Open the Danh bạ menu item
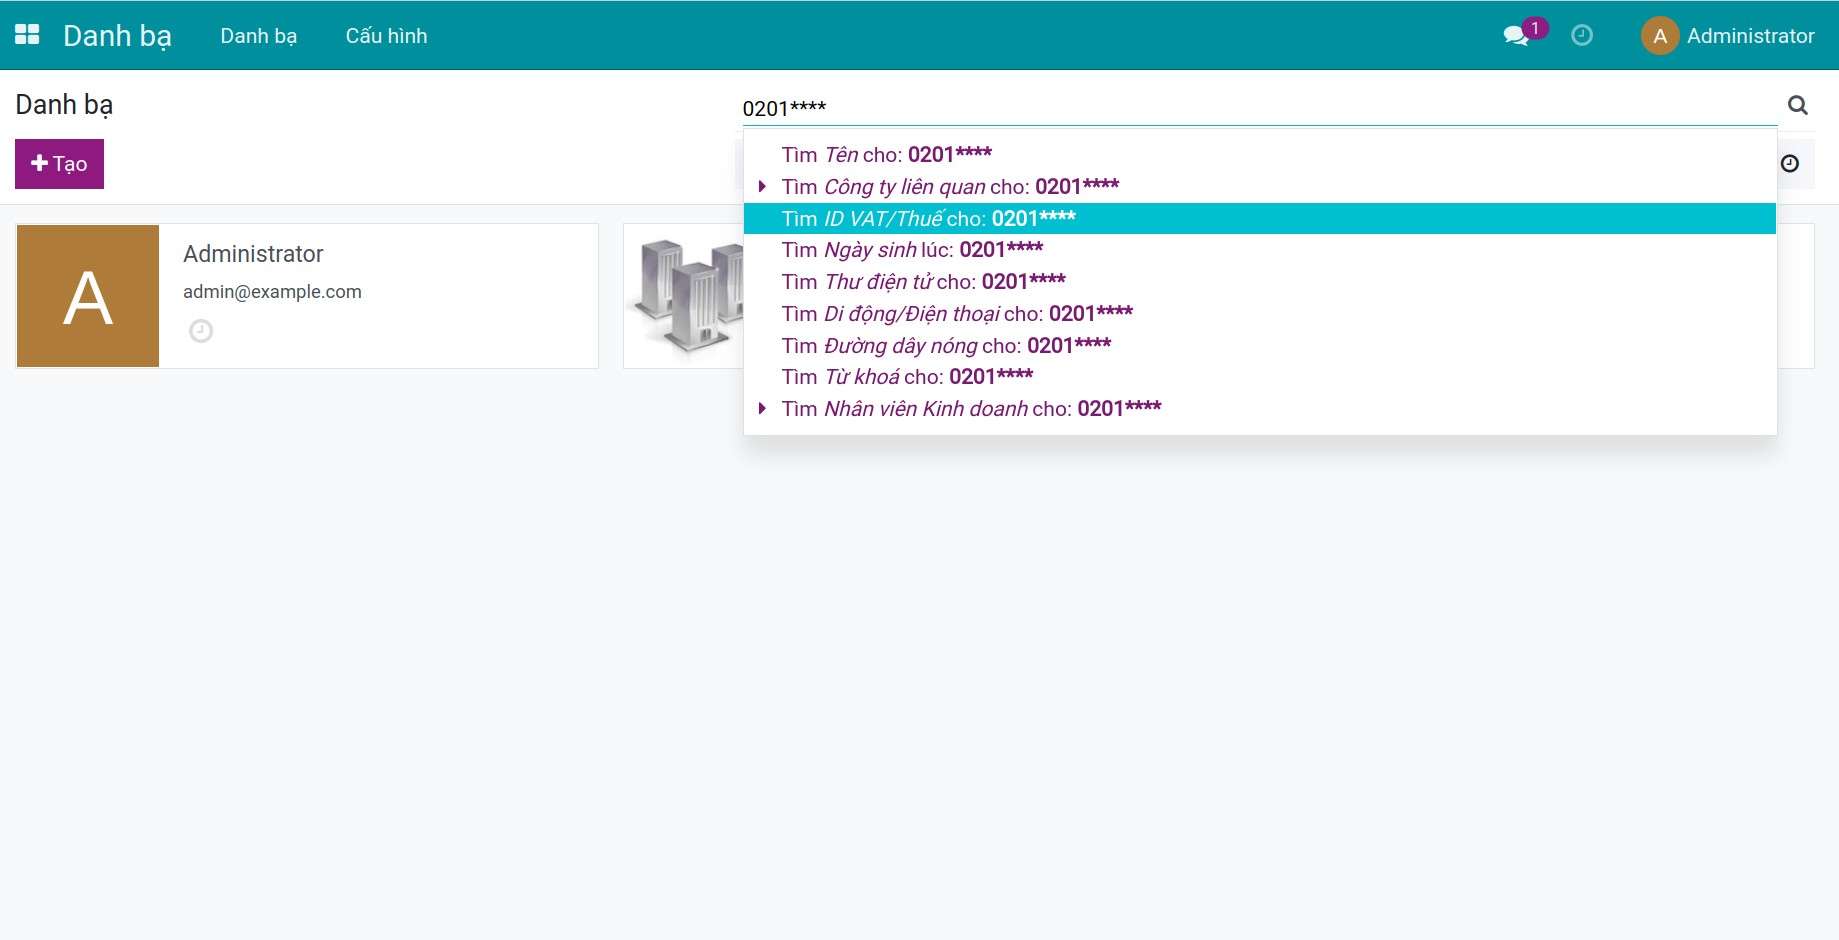 (258, 36)
